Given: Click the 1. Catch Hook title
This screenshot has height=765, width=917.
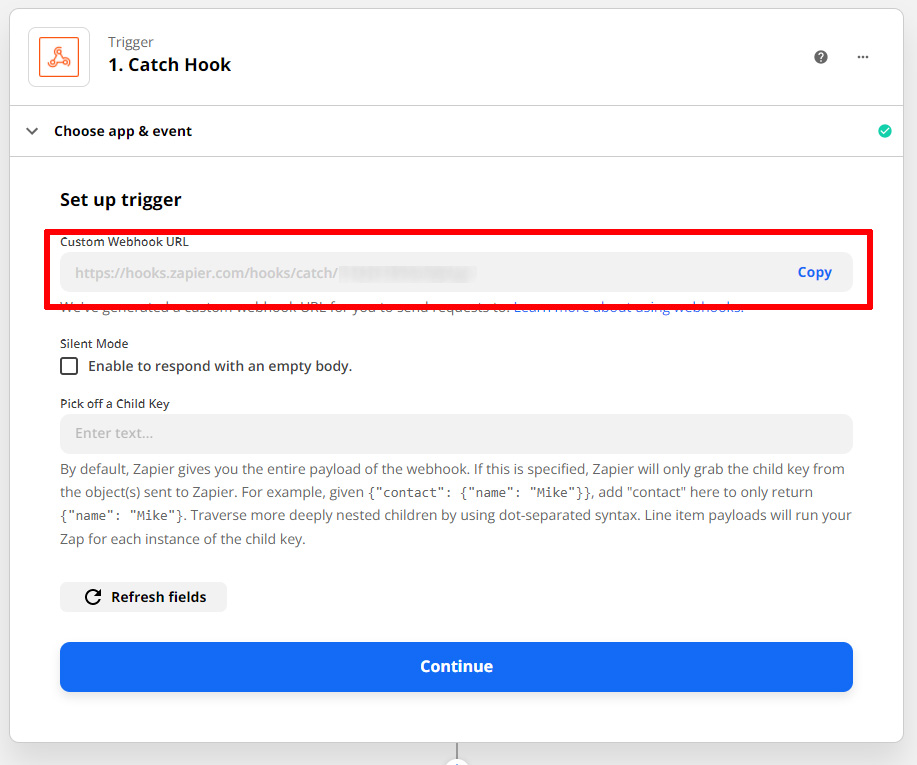Looking at the screenshot, I should coord(170,64).
